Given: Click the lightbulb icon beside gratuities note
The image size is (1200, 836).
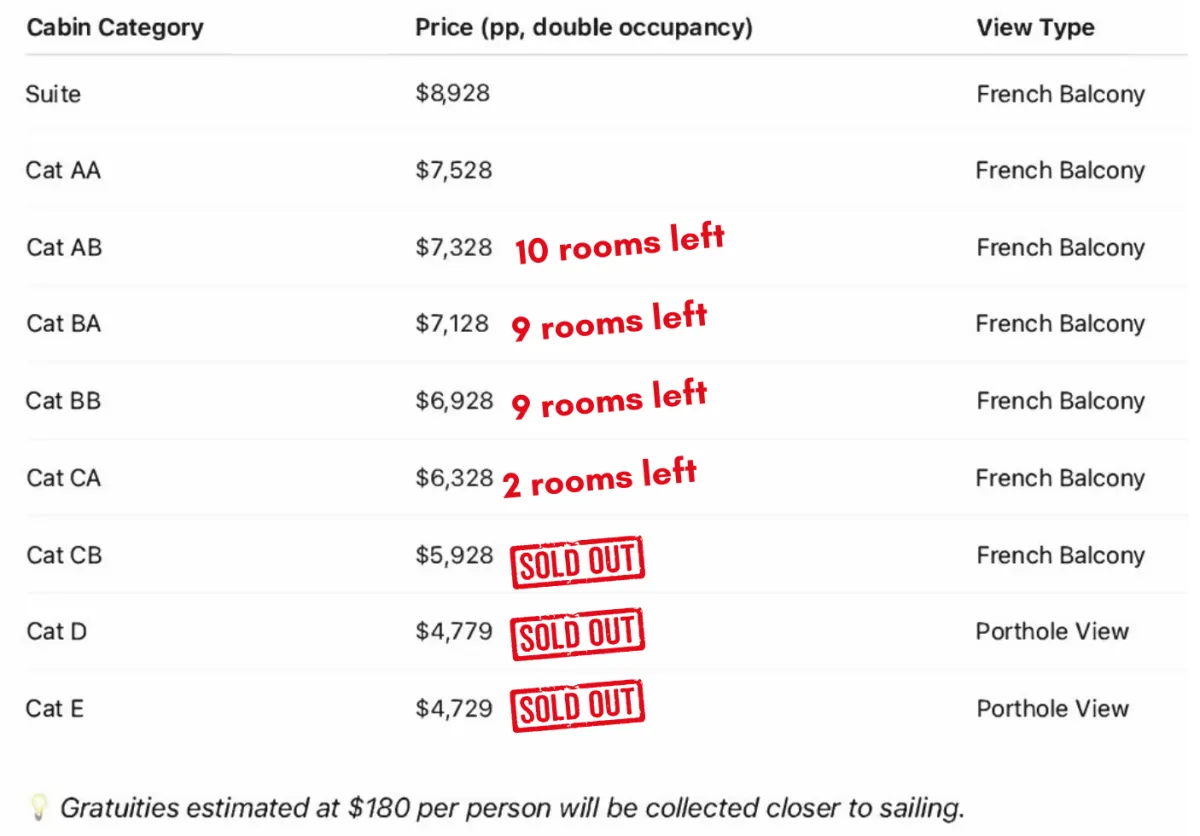Looking at the screenshot, I should [39, 806].
